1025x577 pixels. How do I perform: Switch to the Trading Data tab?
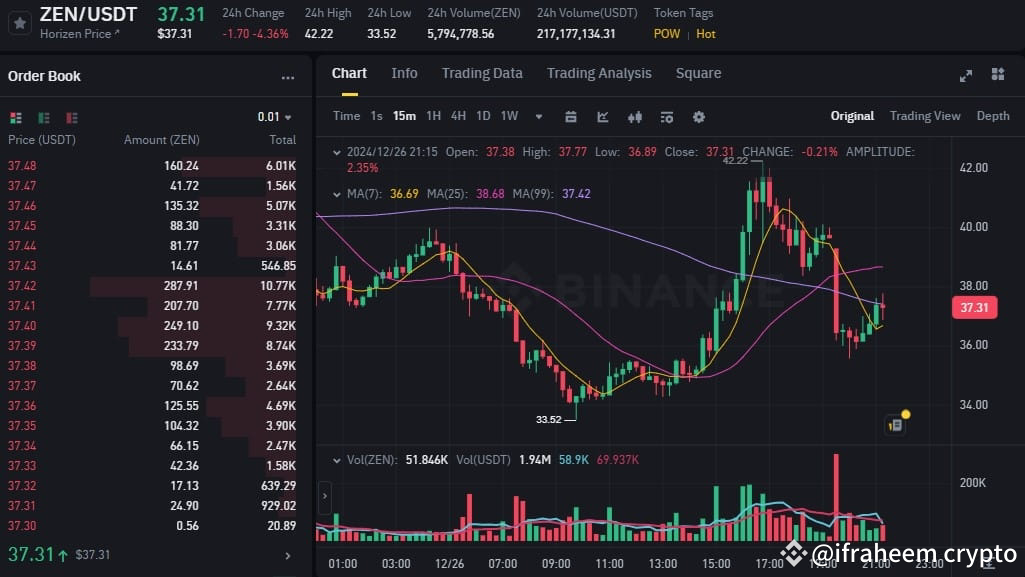pyautogui.click(x=482, y=73)
